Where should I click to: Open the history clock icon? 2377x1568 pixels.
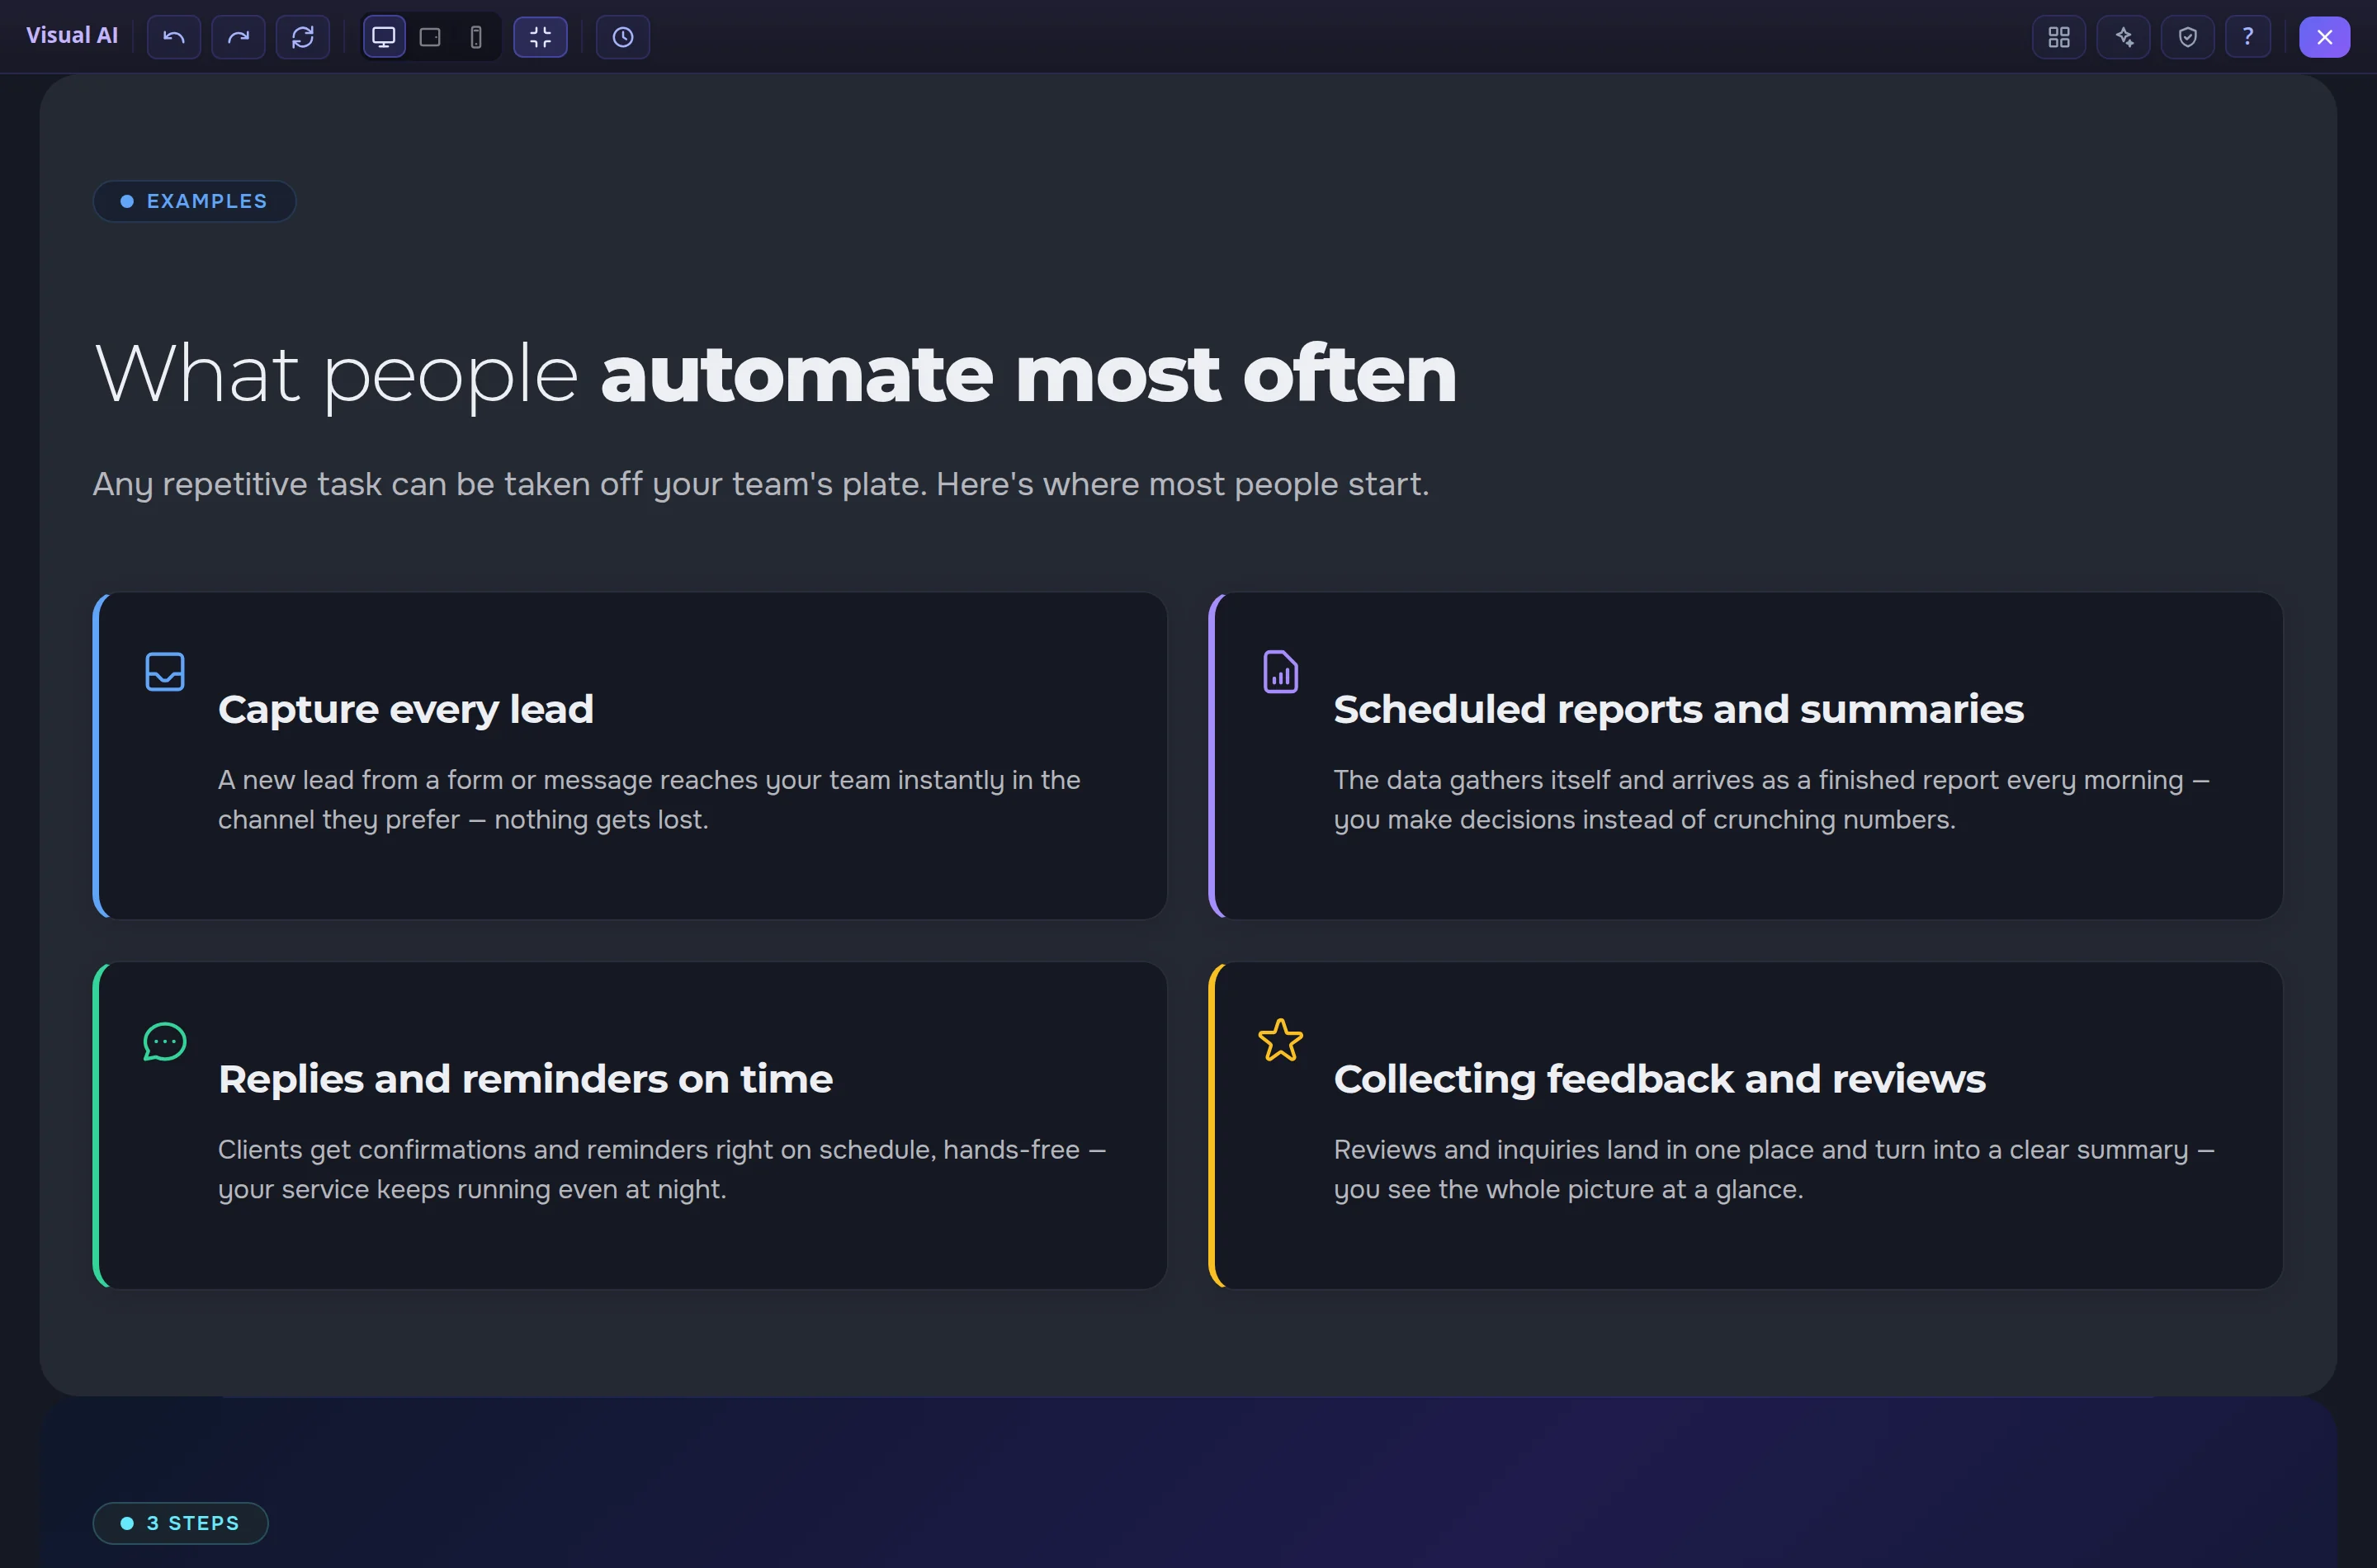click(x=623, y=37)
